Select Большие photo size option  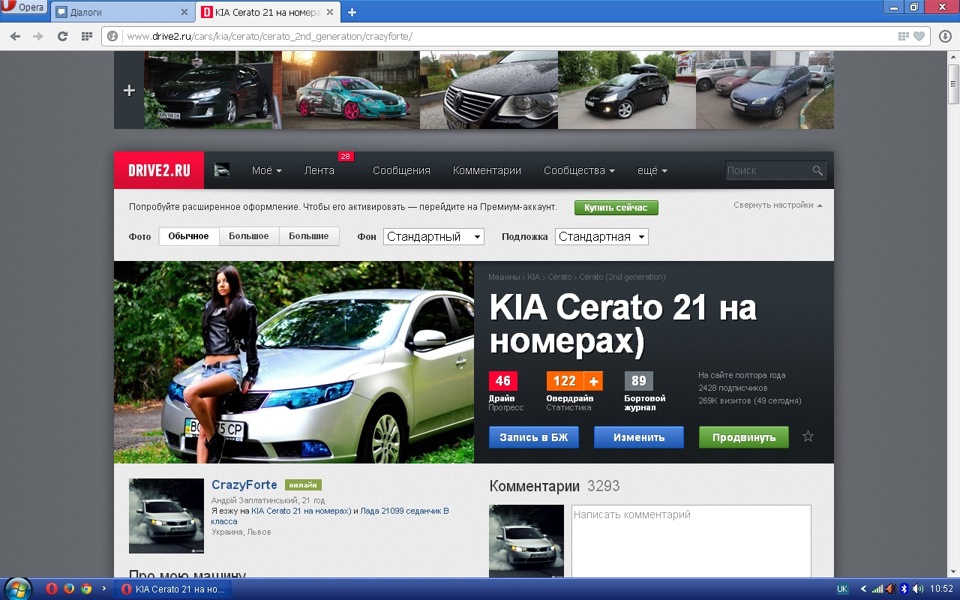[309, 236]
